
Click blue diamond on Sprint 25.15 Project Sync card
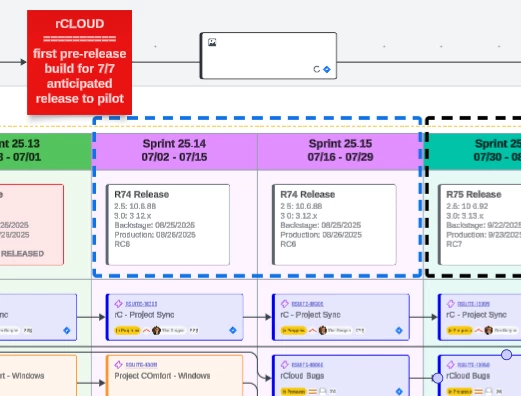(399, 330)
